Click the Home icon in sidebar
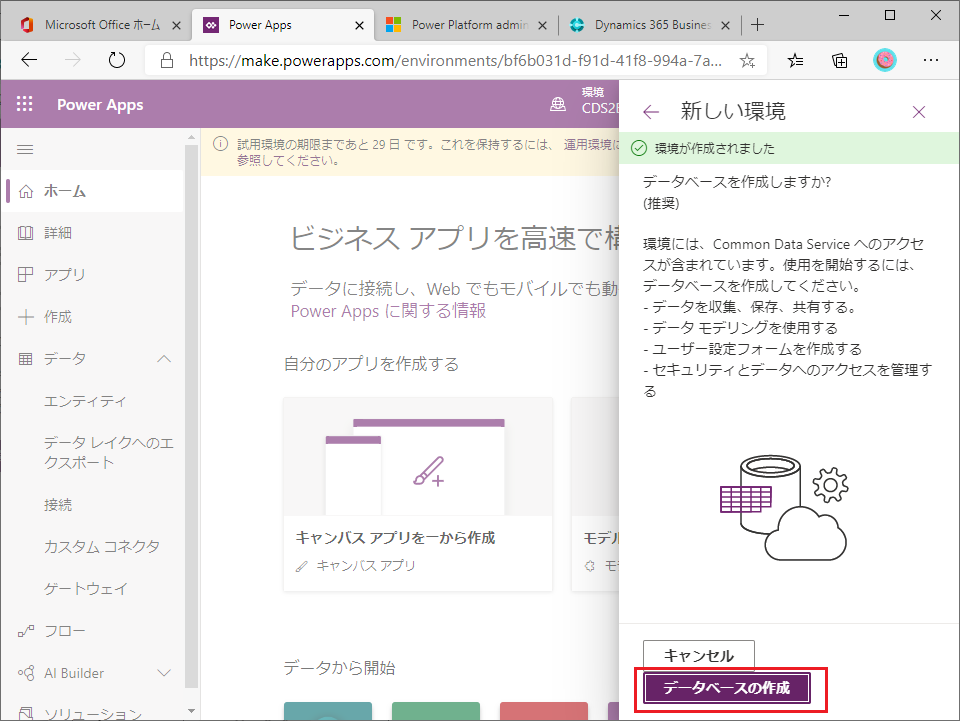 pos(26,192)
